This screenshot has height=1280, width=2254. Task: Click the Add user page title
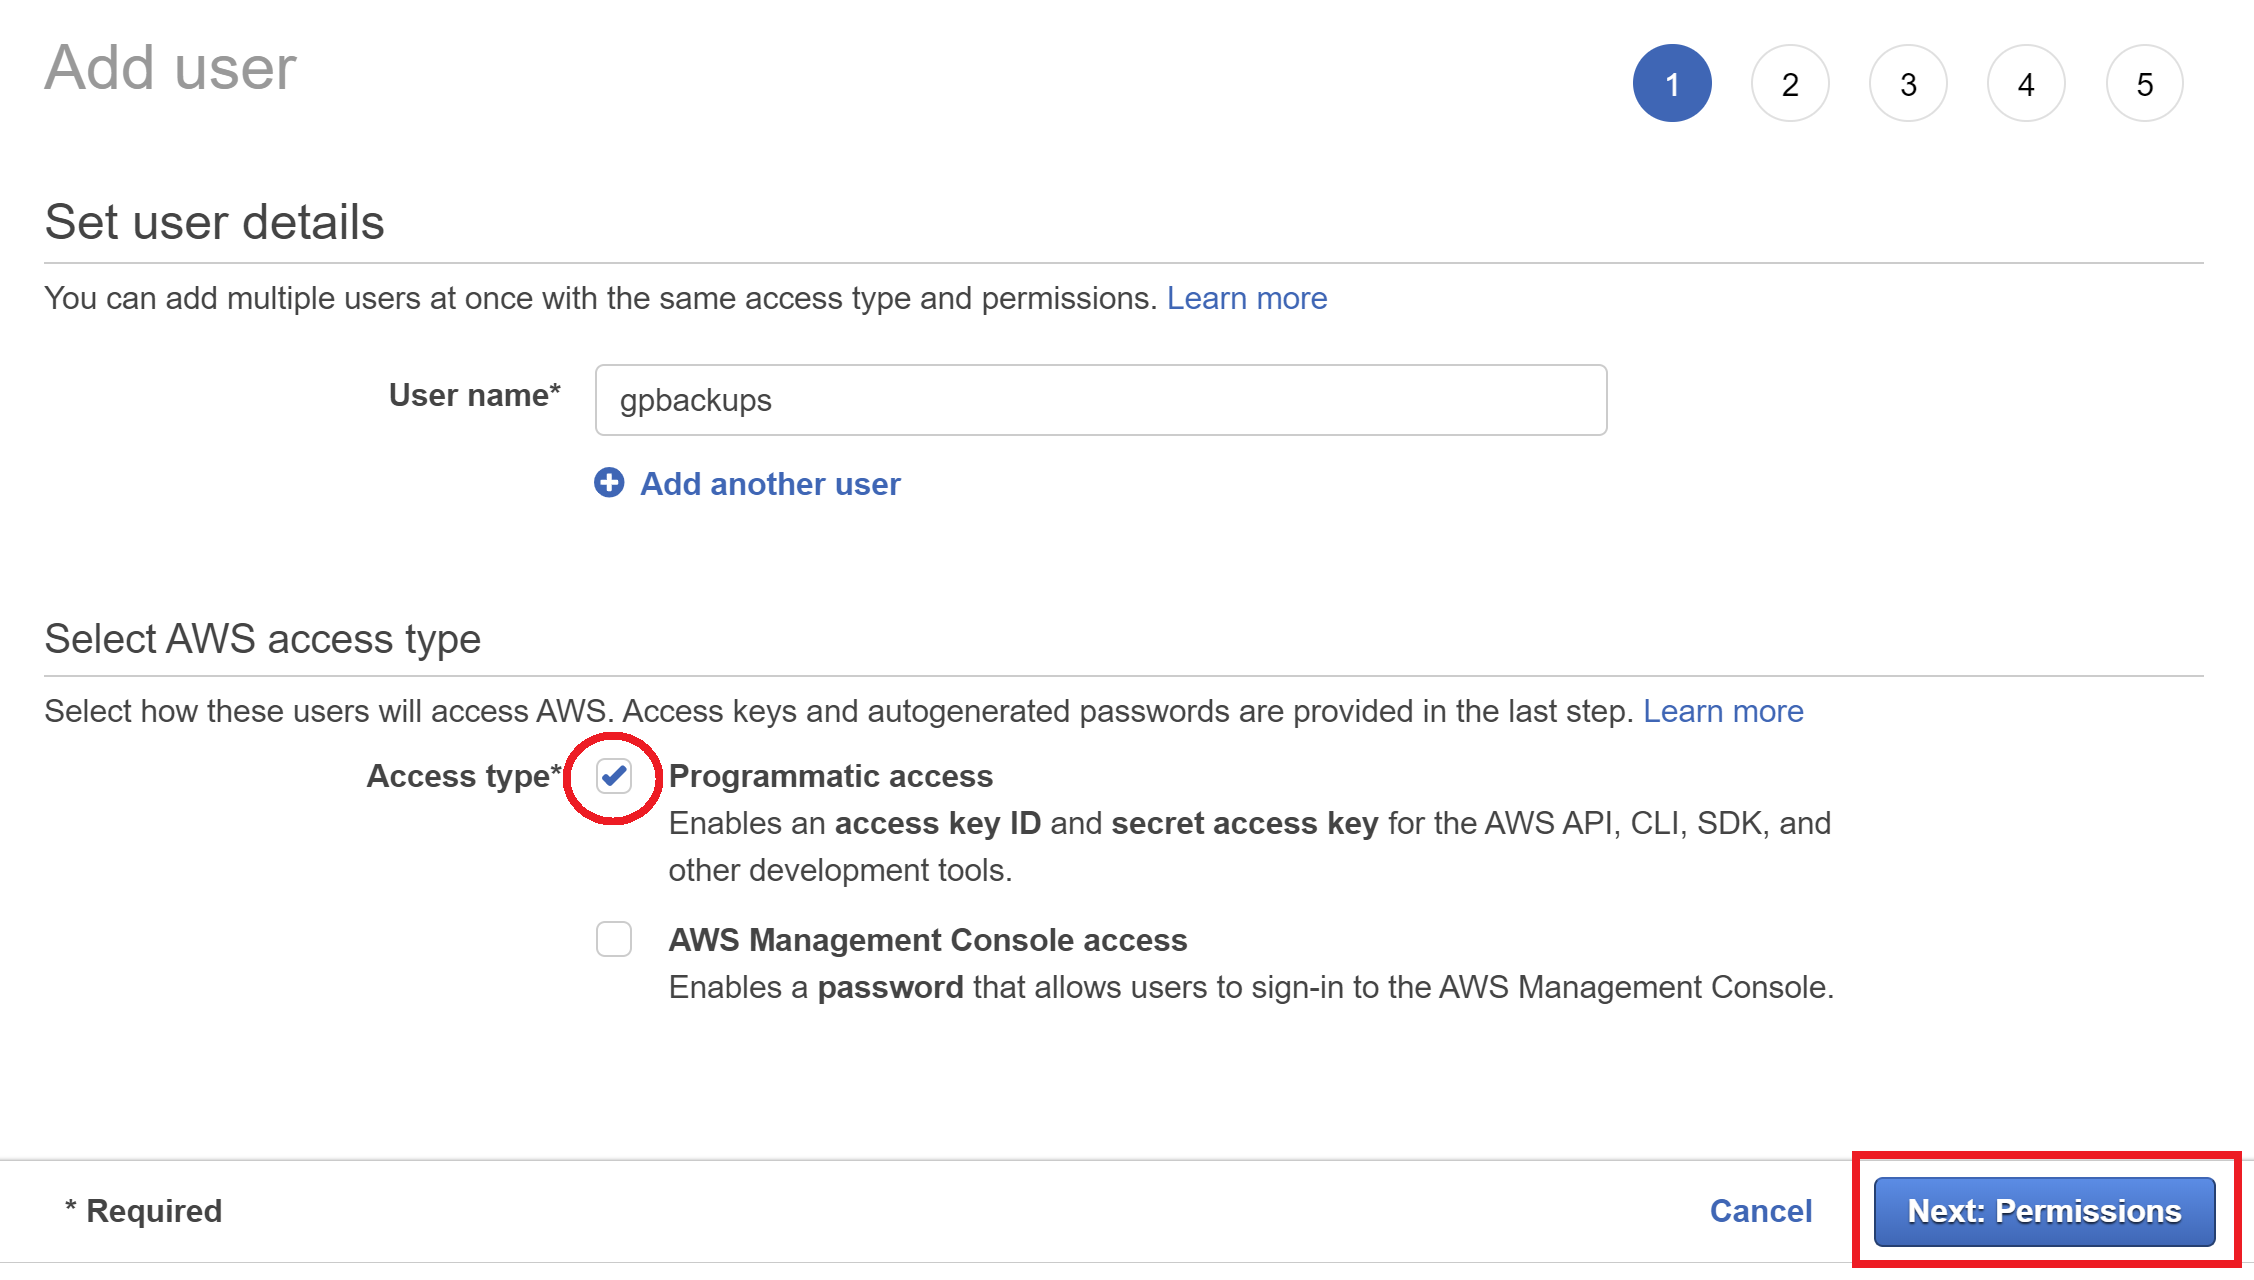point(171,68)
